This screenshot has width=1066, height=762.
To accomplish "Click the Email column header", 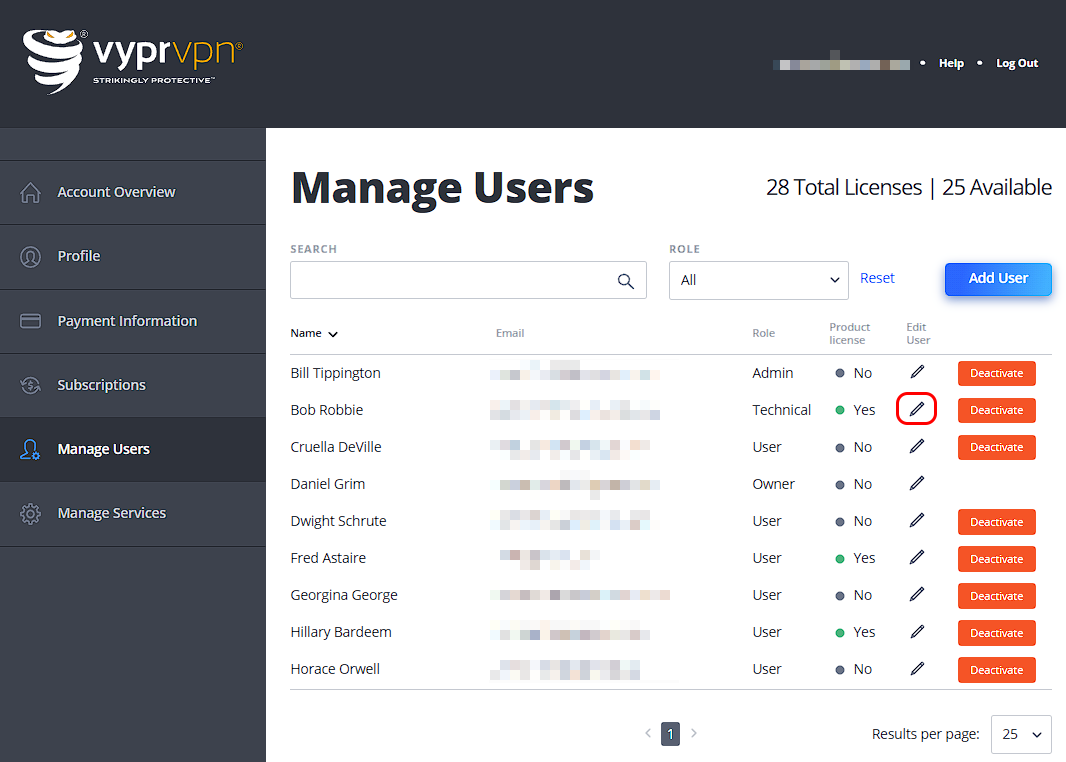I will [x=510, y=333].
